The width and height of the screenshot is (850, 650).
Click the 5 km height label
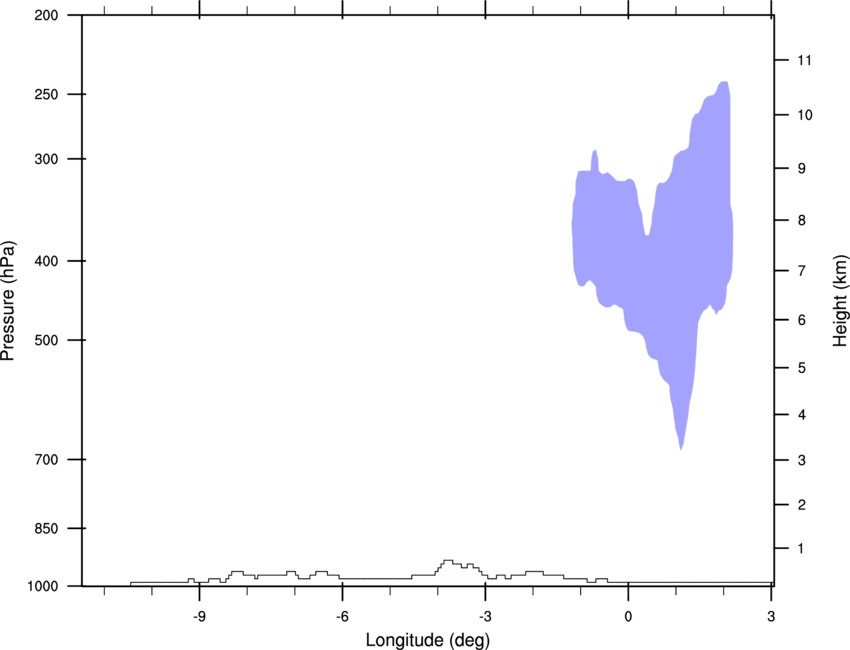[x=802, y=368]
